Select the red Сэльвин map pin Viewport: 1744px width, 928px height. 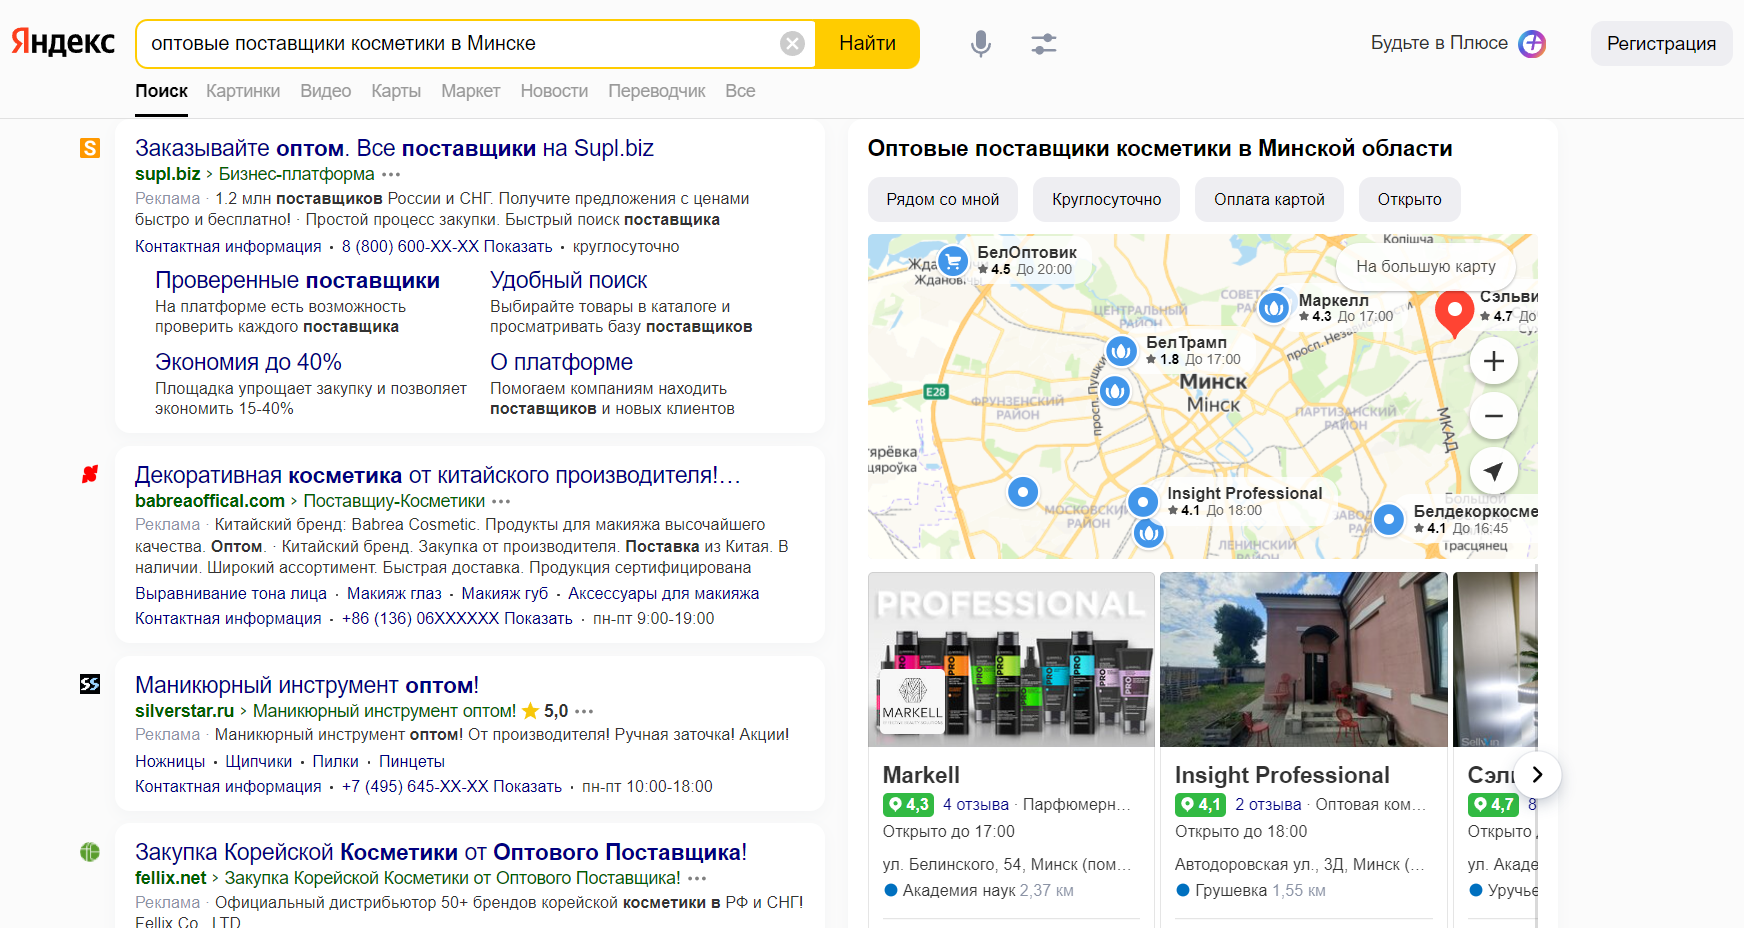[x=1454, y=313]
